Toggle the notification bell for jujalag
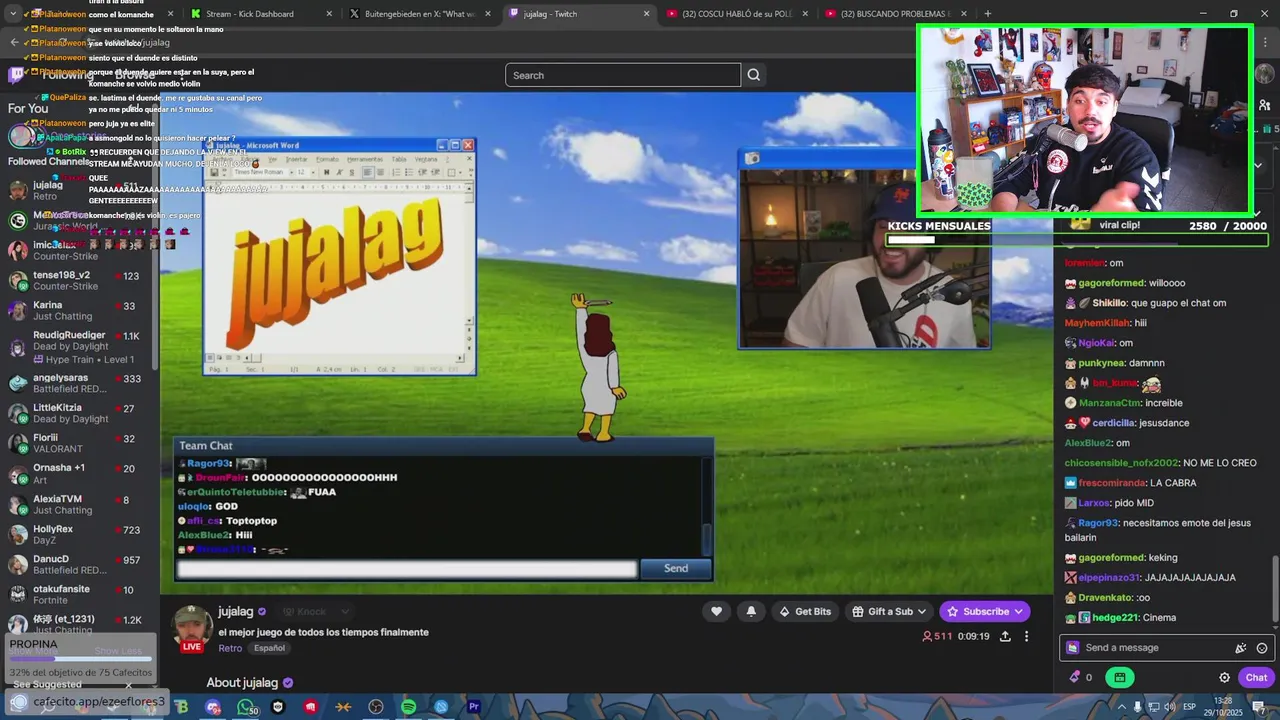Screen dimensions: 1280x720 pos(751,611)
